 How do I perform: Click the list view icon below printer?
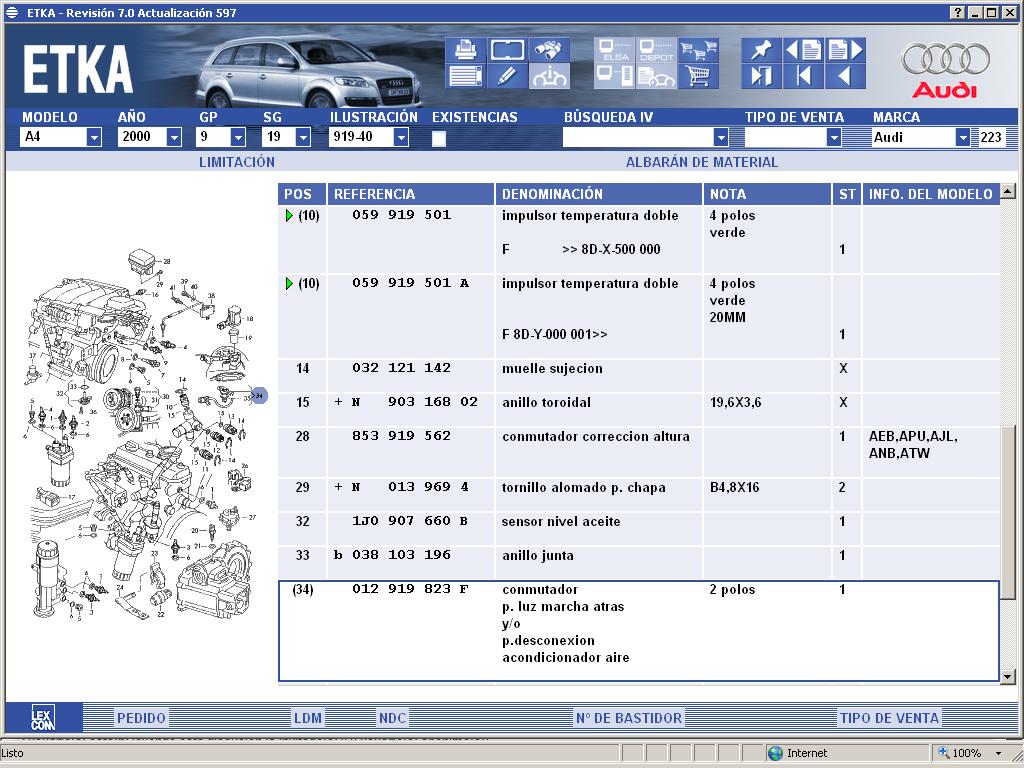466,76
